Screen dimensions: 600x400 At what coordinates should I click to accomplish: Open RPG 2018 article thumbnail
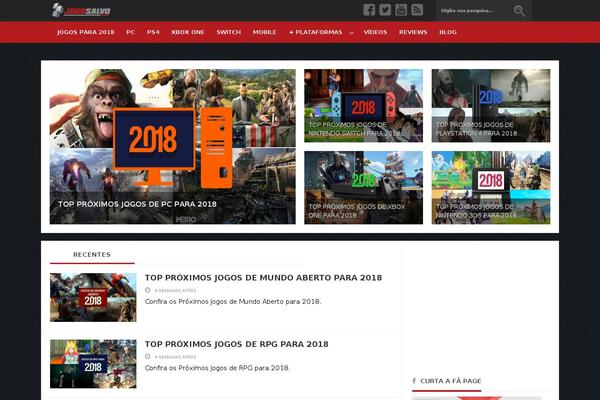pyautogui.click(x=93, y=364)
